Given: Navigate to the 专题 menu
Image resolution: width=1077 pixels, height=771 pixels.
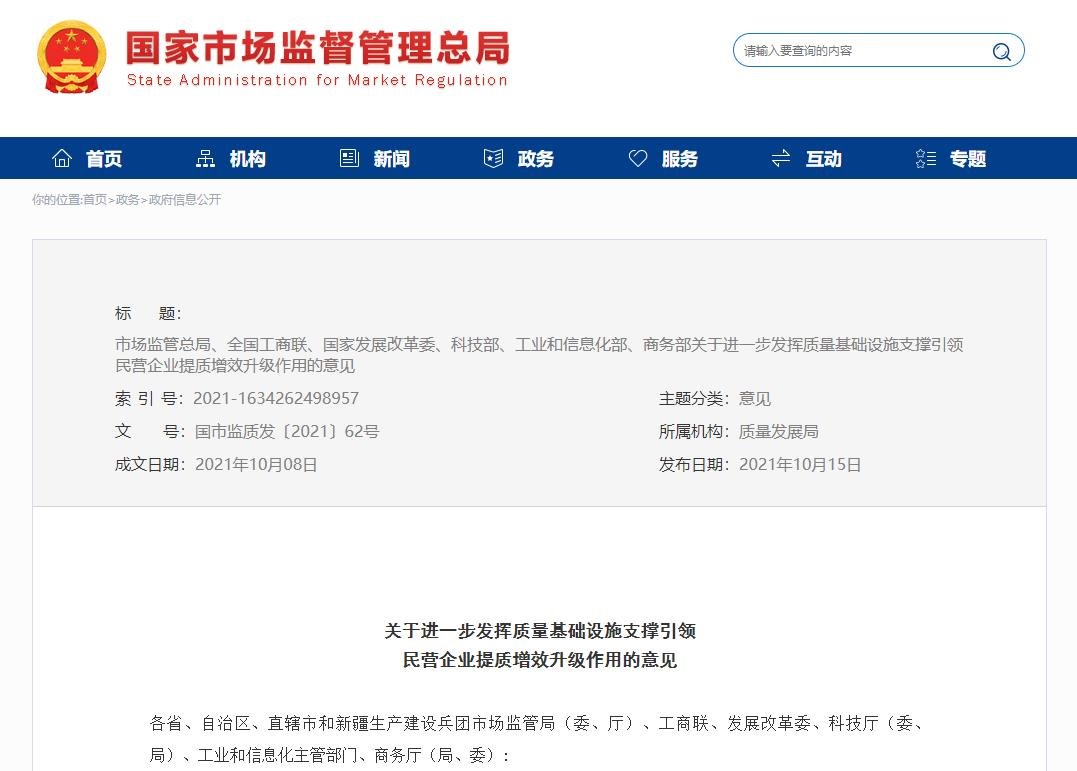Looking at the screenshot, I should point(967,157).
